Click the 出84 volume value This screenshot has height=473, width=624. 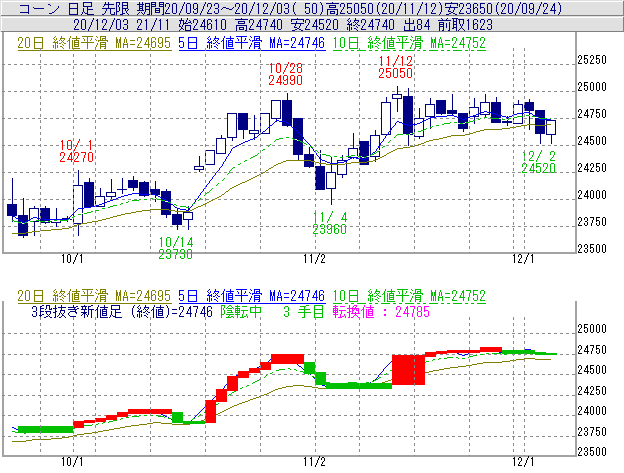(417, 25)
